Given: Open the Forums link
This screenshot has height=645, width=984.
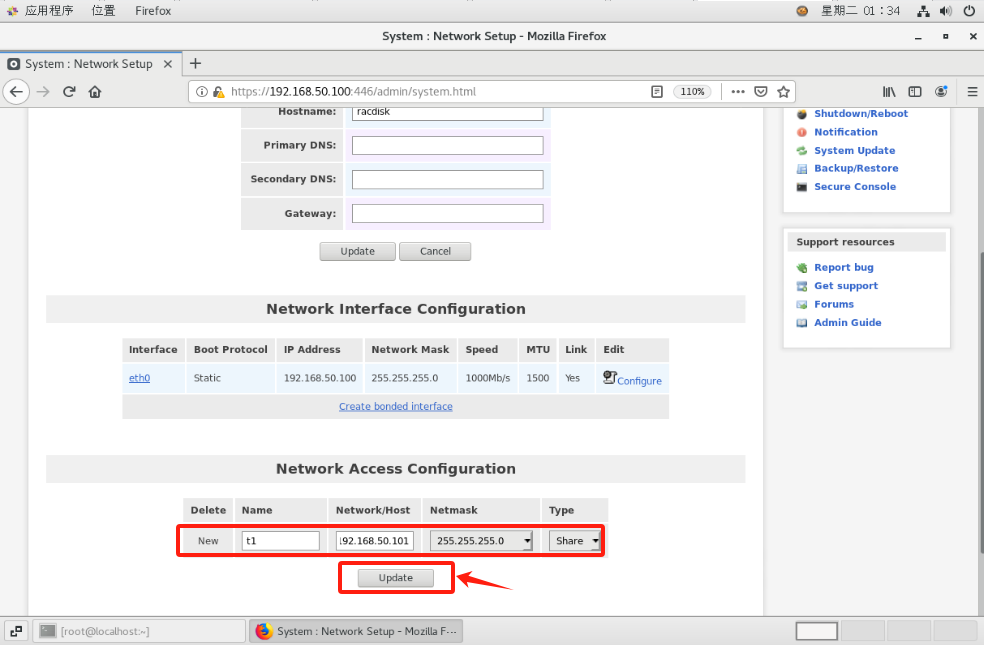Looking at the screenshot, I should [834, 304].
